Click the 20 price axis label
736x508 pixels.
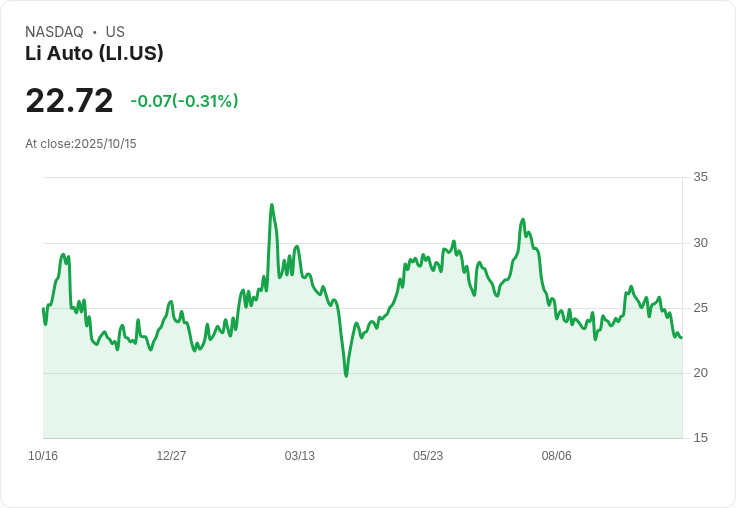(701, 373)
